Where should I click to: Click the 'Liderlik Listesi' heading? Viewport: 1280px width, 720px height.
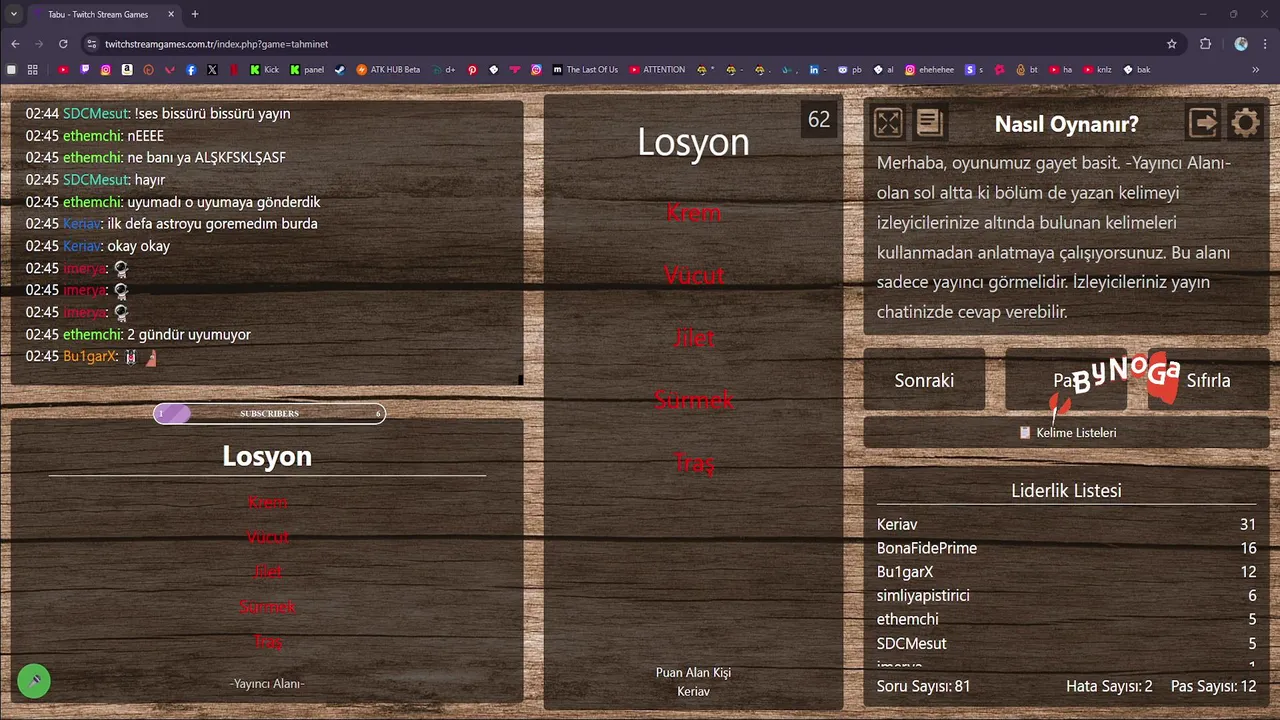click(x=1066, y=491)
